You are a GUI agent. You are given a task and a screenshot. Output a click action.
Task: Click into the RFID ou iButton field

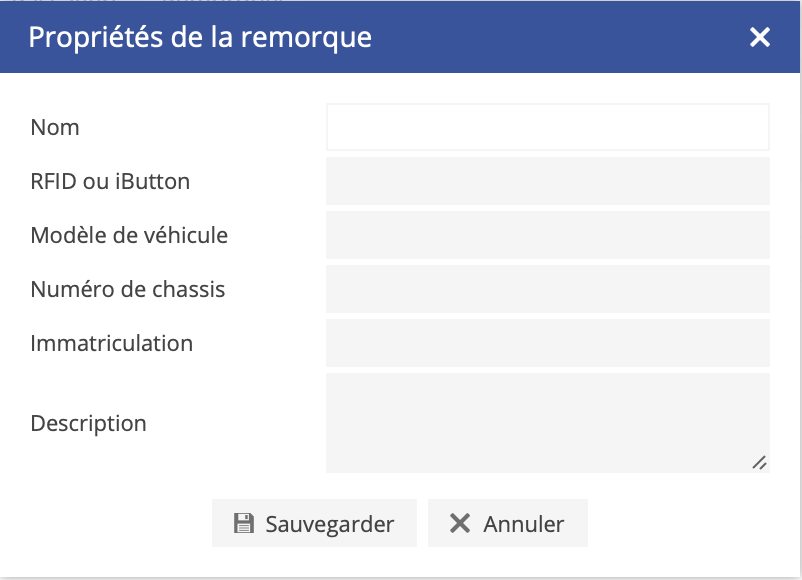tap(547, 181)
